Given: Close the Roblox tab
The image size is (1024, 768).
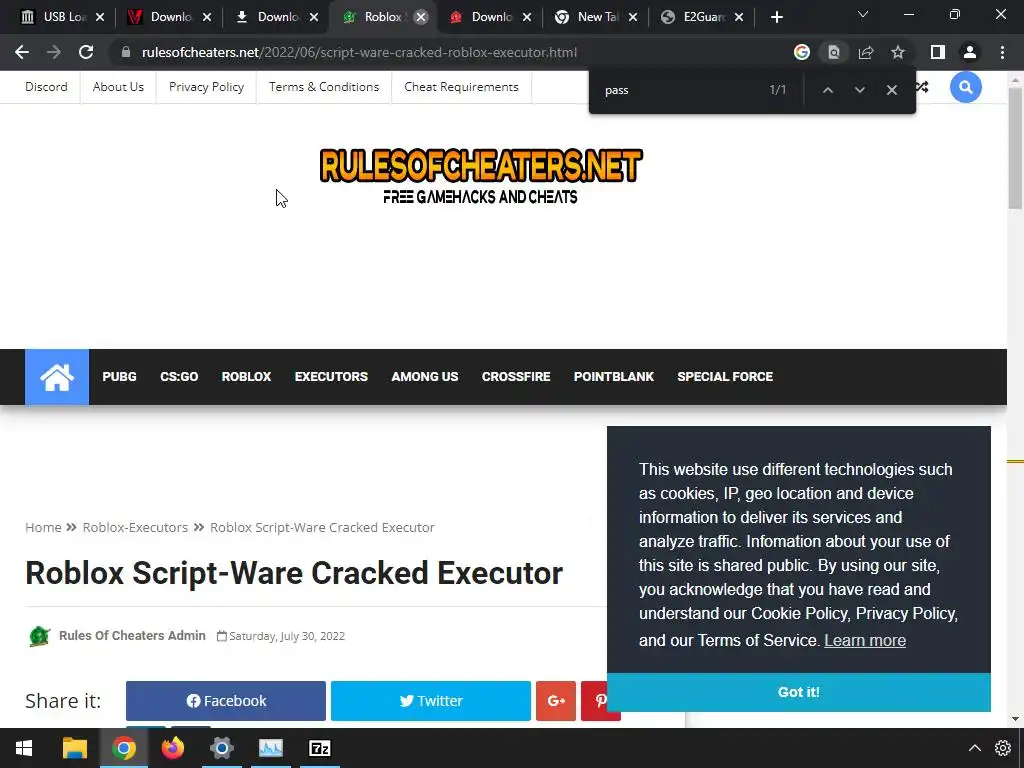Looking at the screenshot, I should [421, 17].
